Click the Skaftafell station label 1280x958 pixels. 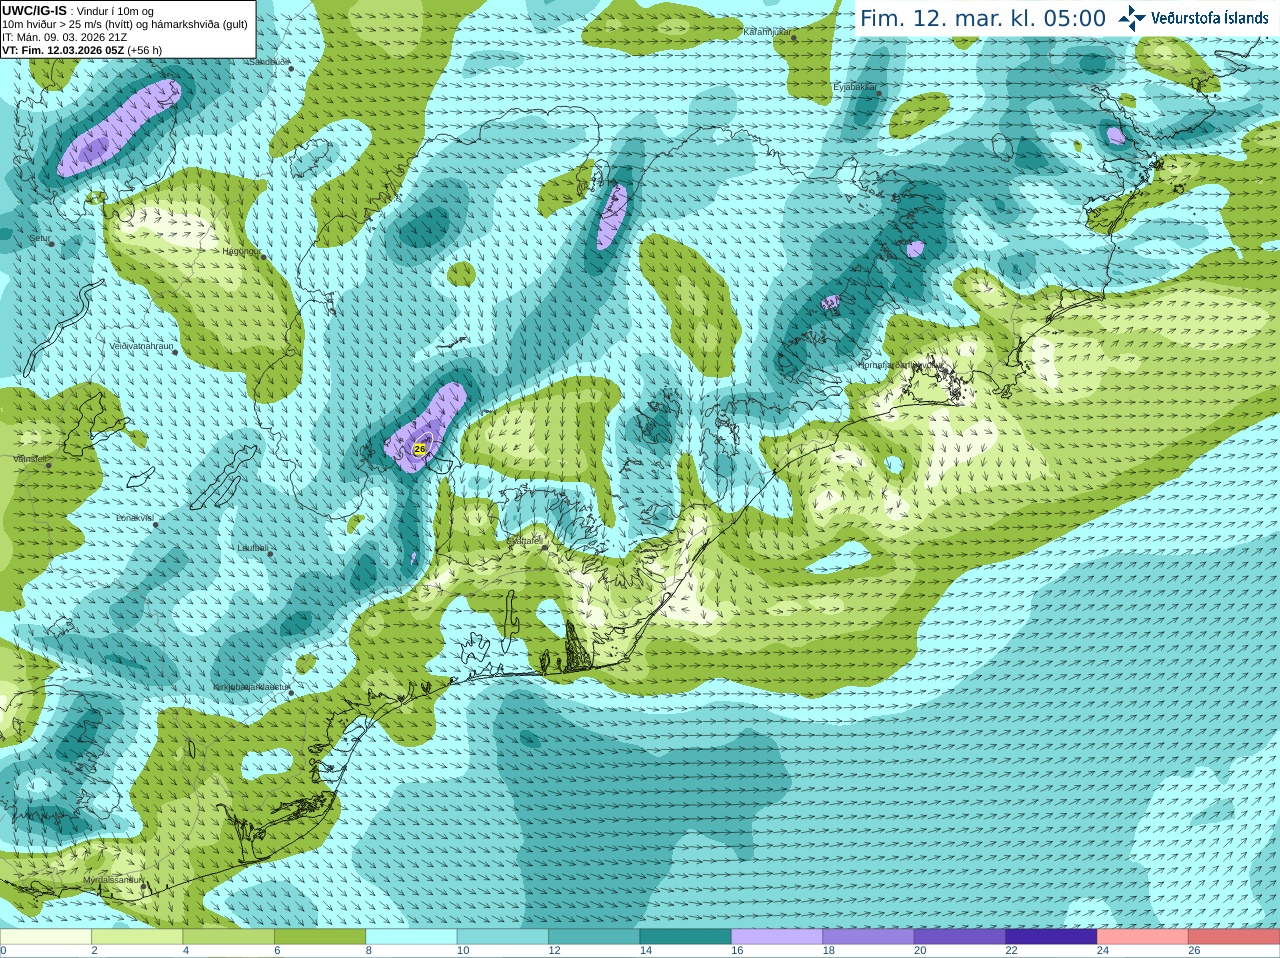[x=524, y=540]
